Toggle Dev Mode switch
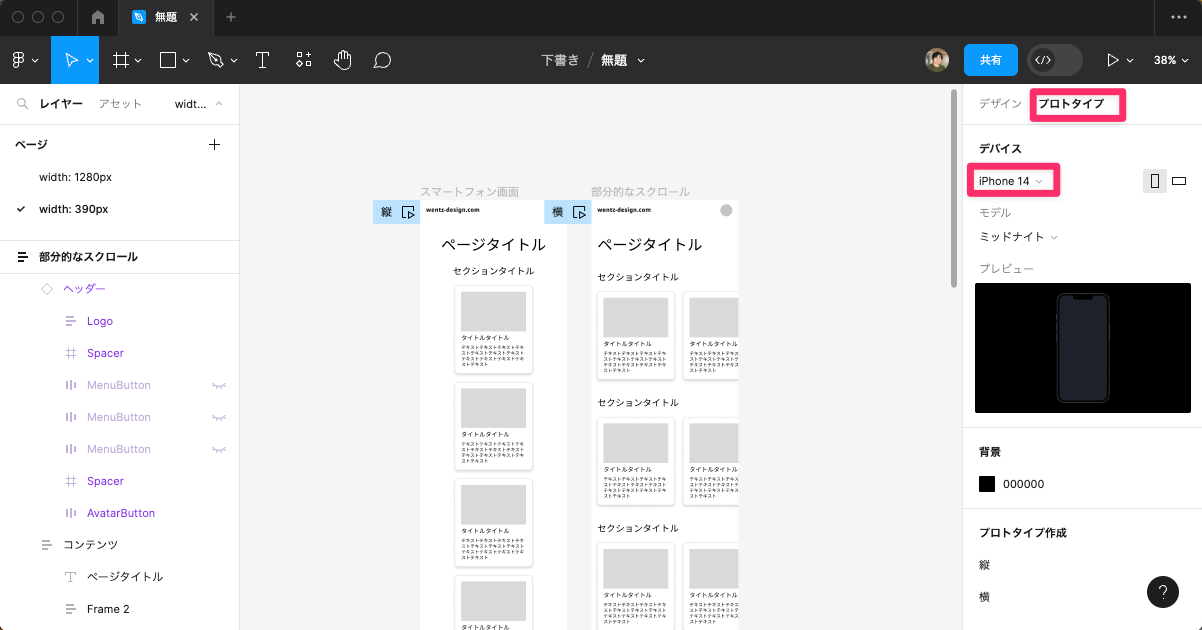1202x630 pixels. pos(1055,60)
